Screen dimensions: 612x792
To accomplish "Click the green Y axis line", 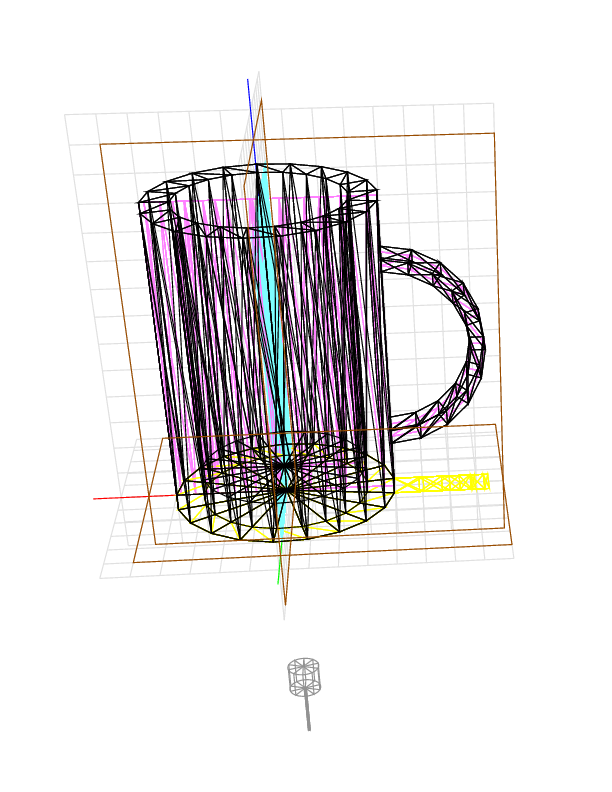I will pyautogui.click(x=279, y=570).
